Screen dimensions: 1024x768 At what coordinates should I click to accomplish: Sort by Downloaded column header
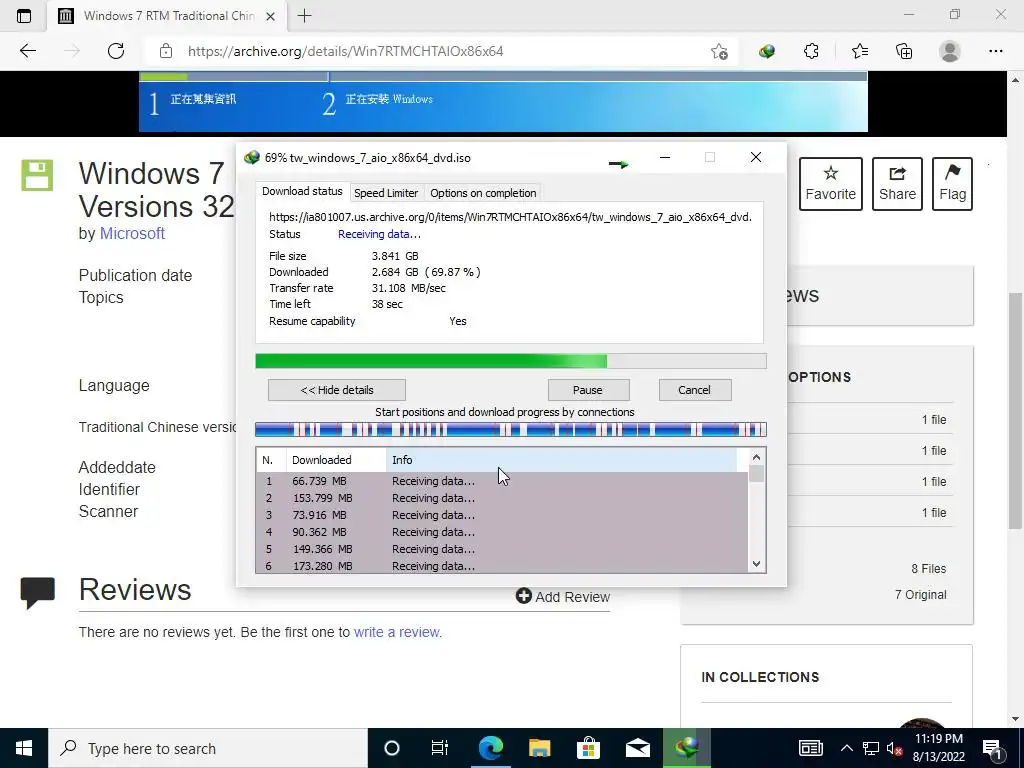tap(336, 460)
